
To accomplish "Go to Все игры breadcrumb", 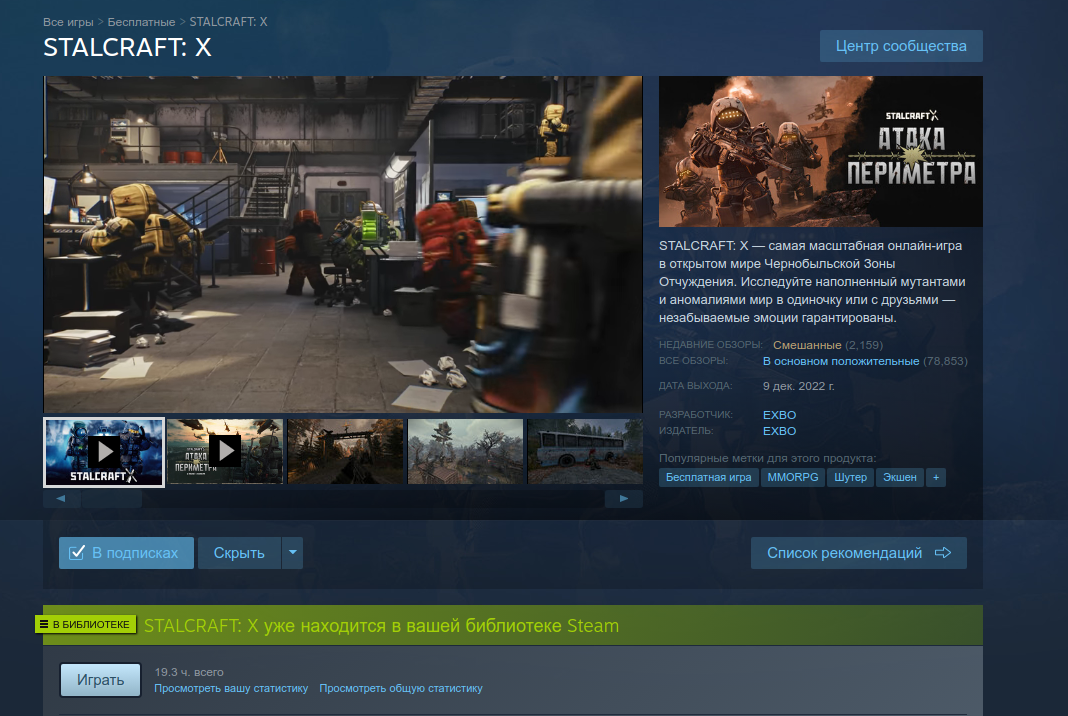I will pyautogui.click(x=68, y=22).
